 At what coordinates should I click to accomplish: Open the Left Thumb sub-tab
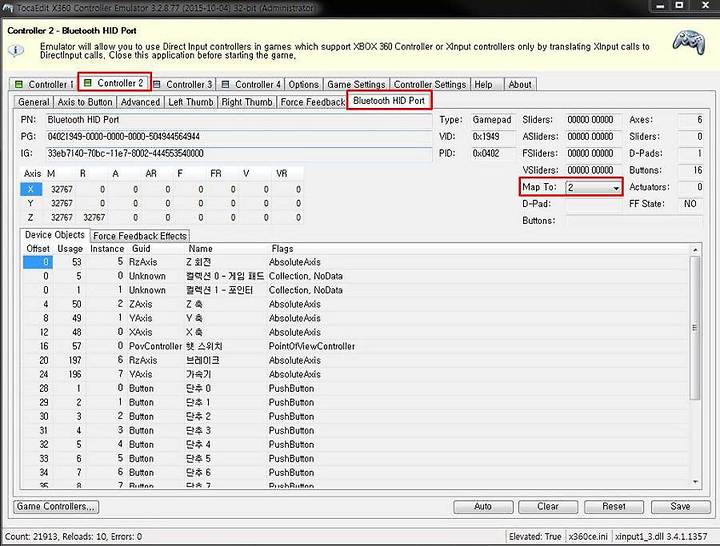pyautogui.click(x=191, y=102)
